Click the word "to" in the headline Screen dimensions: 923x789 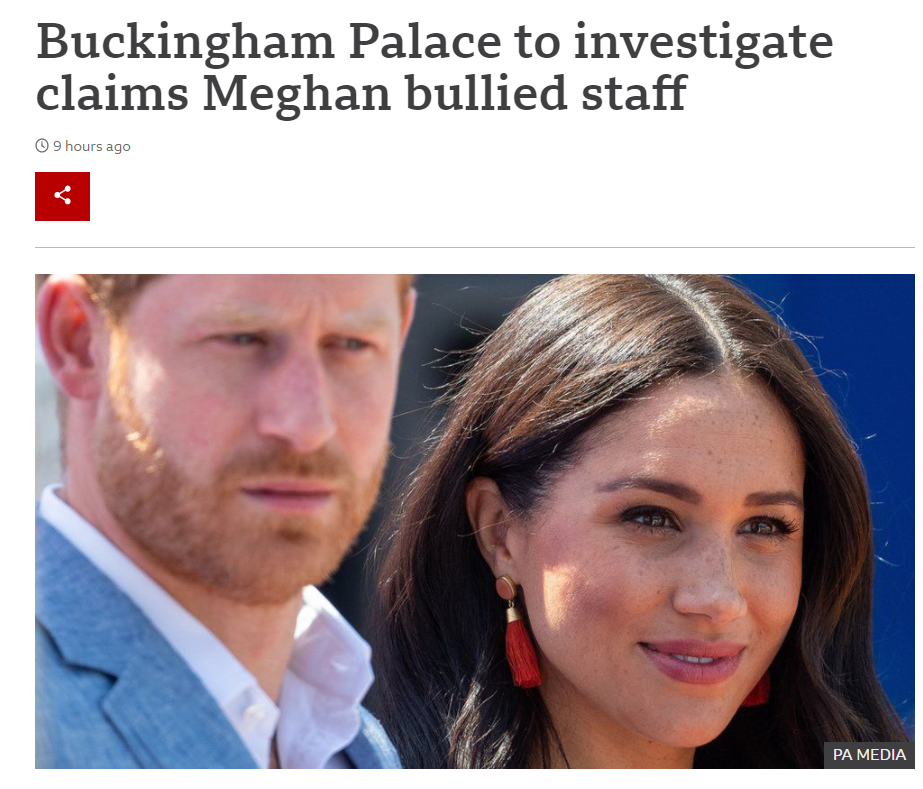(x=537, y=44)
